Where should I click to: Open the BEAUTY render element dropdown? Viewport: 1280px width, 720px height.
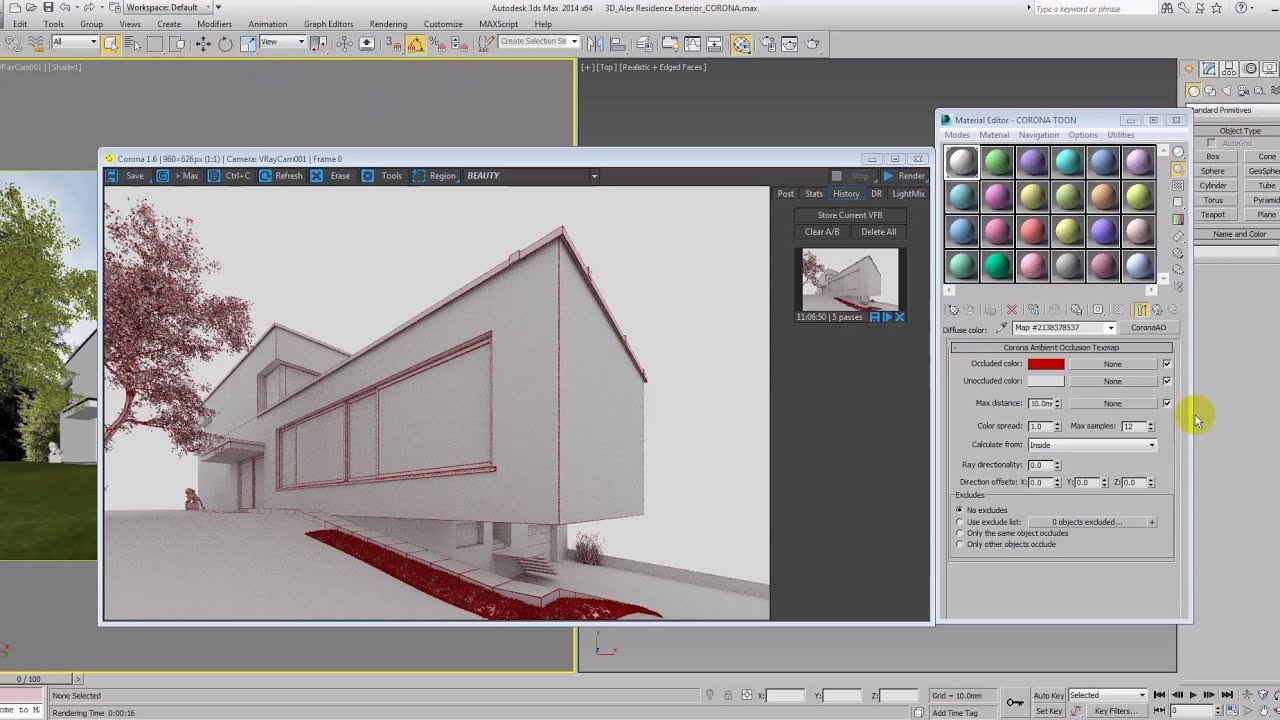pyautogui.click(x=530, y=176)
